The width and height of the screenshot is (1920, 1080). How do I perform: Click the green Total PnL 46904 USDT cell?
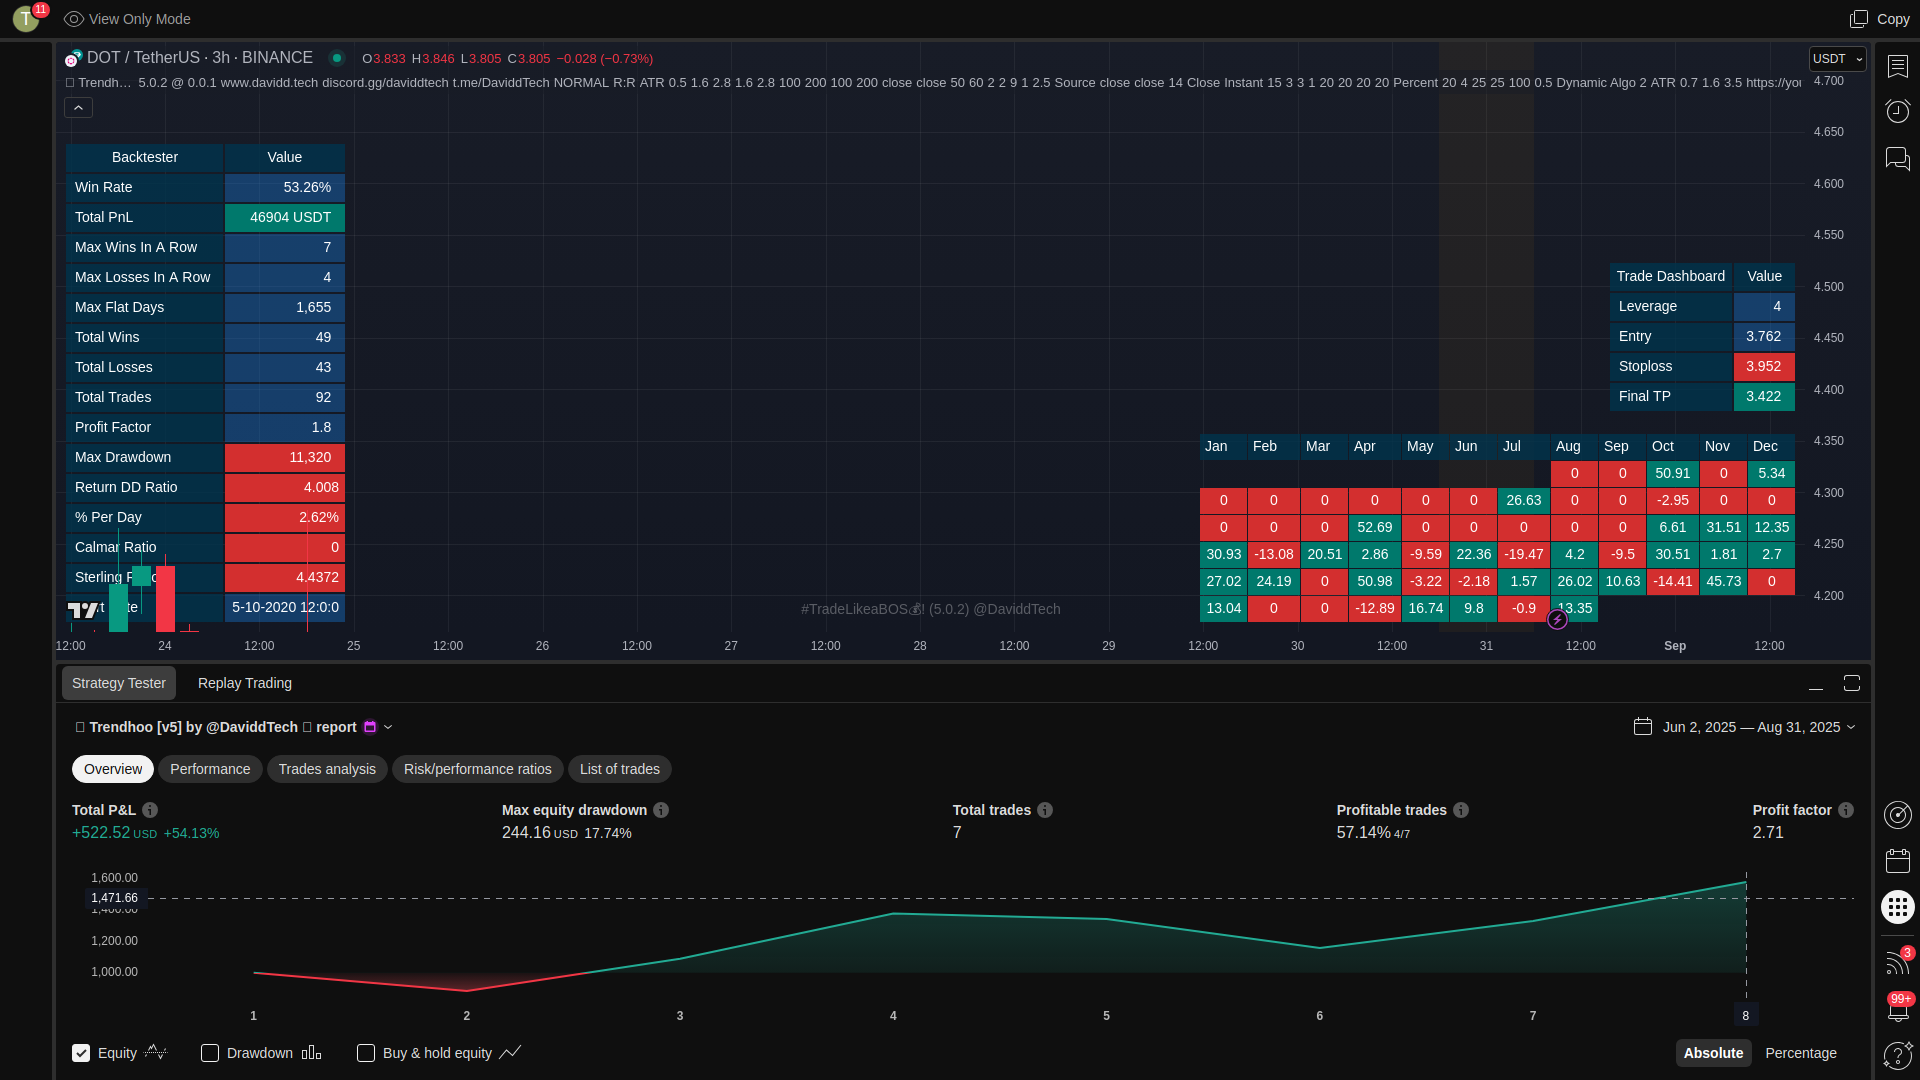click(285, 217)
